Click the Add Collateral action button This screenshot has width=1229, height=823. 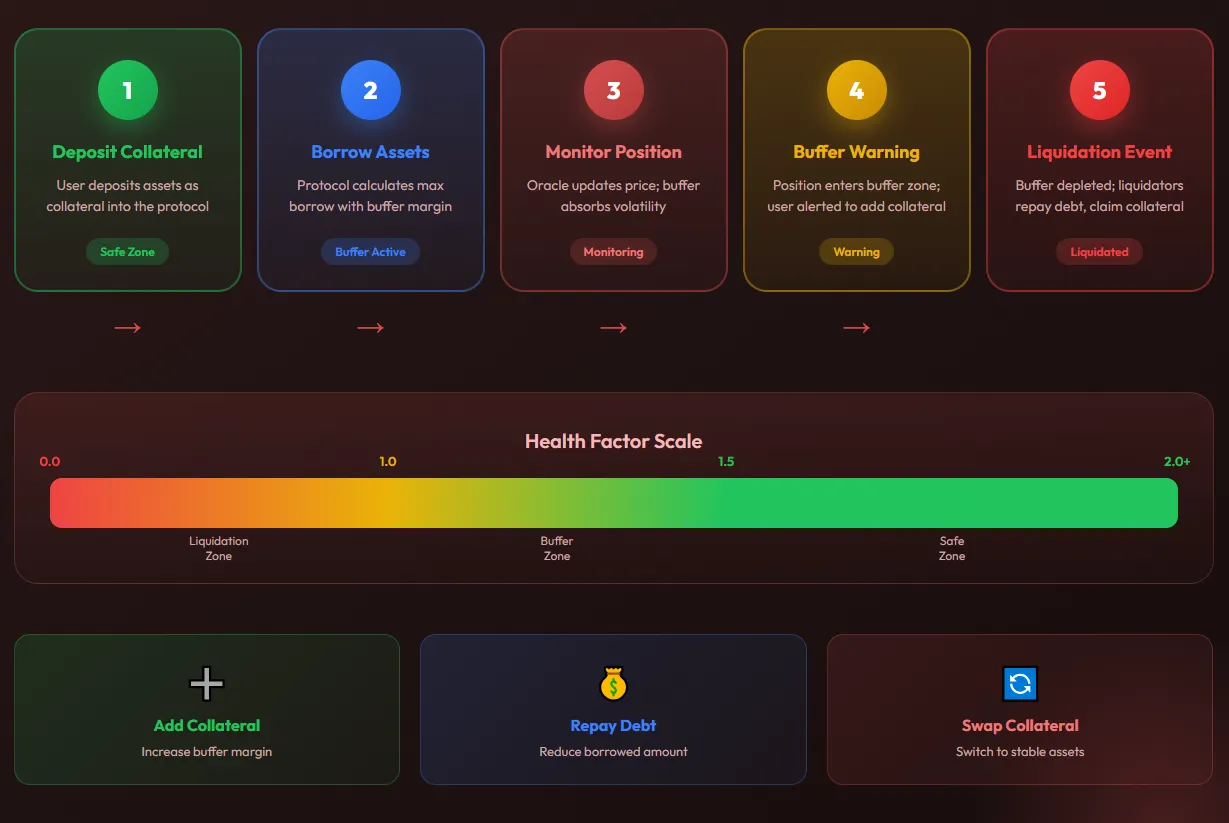pos(207,709)
